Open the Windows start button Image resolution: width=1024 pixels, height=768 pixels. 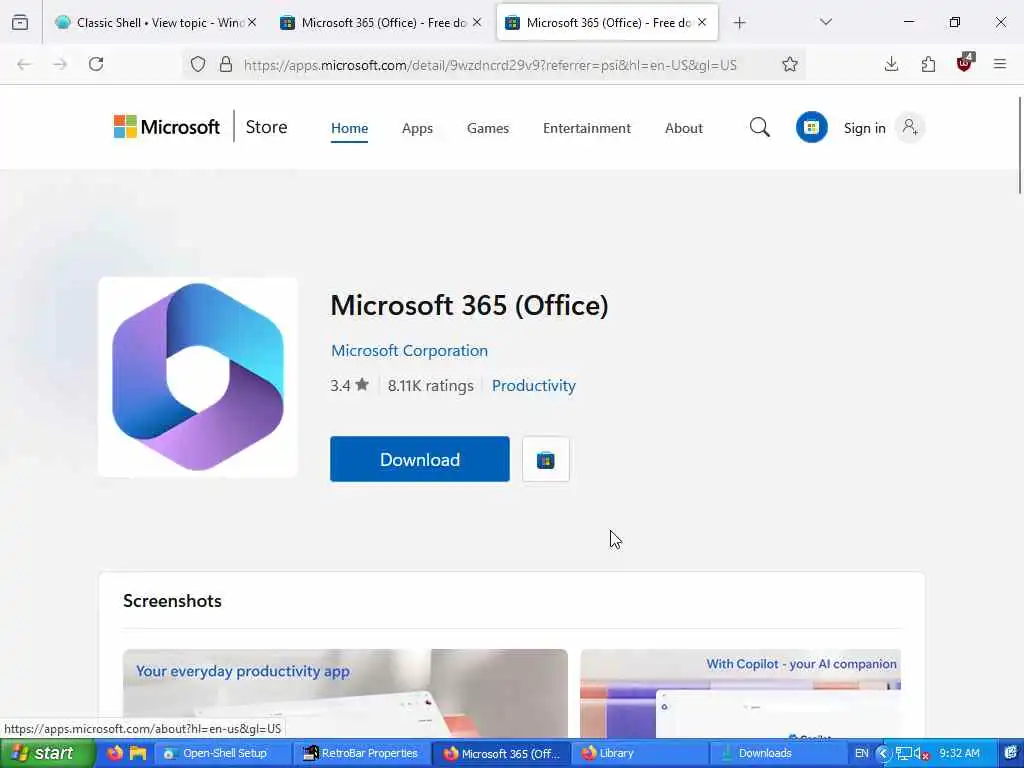(x=47, y=754)
